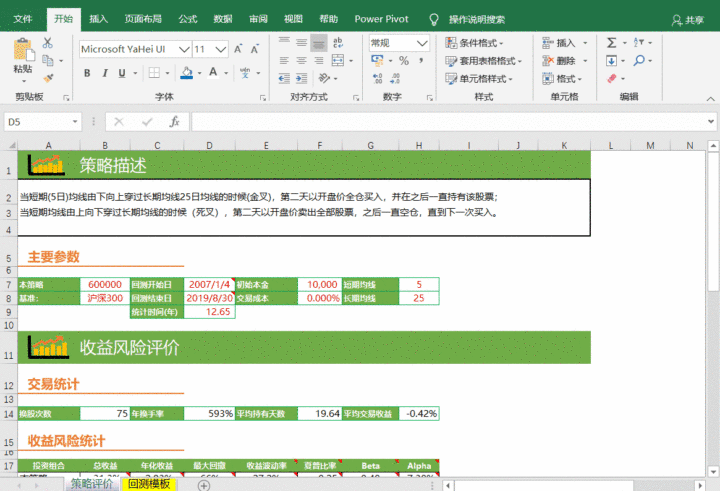Image resolution: width=720 pixels, height=491 pixels.
Task: Apply the Borders icon
Action: (x=154, y=73)
